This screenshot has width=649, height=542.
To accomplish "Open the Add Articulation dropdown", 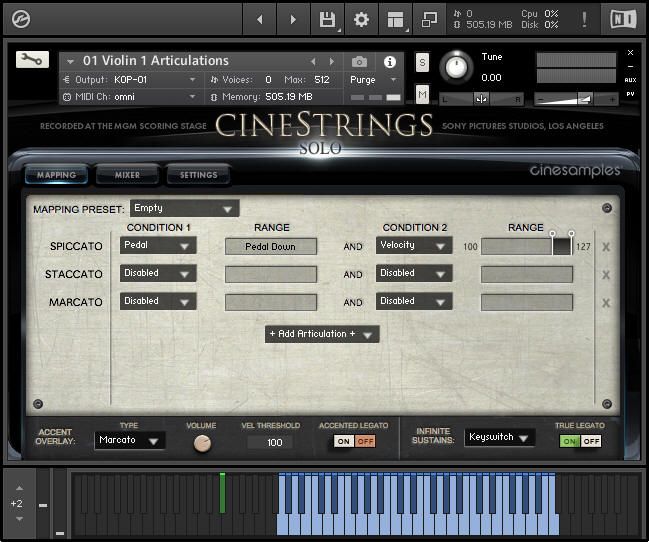I will (x=322, y=334).
